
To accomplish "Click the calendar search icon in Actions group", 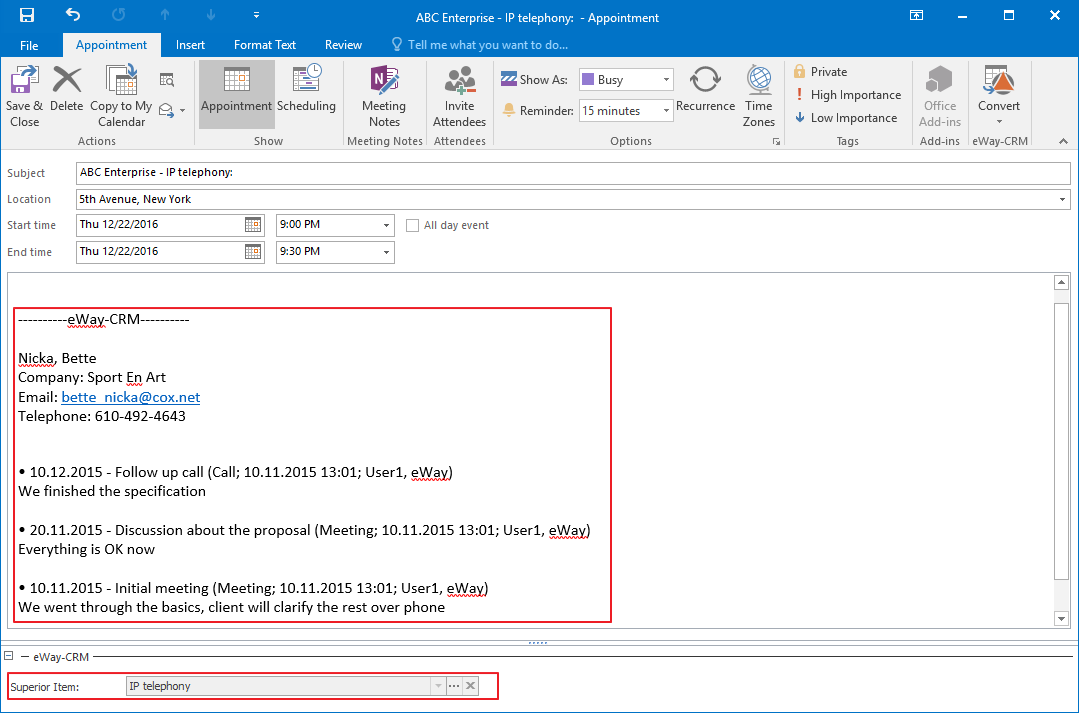I will pos(167,80).
